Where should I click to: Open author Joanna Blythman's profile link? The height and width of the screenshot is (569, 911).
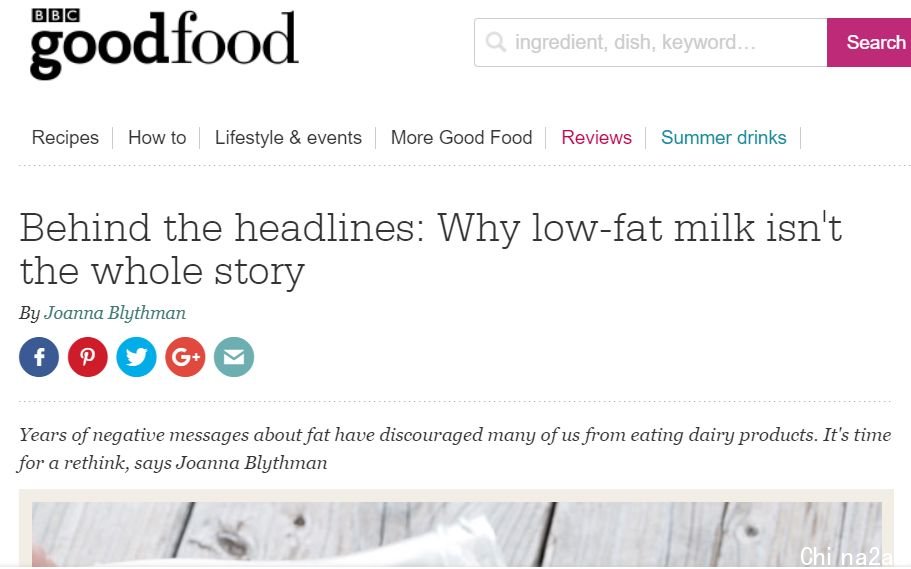115,313
